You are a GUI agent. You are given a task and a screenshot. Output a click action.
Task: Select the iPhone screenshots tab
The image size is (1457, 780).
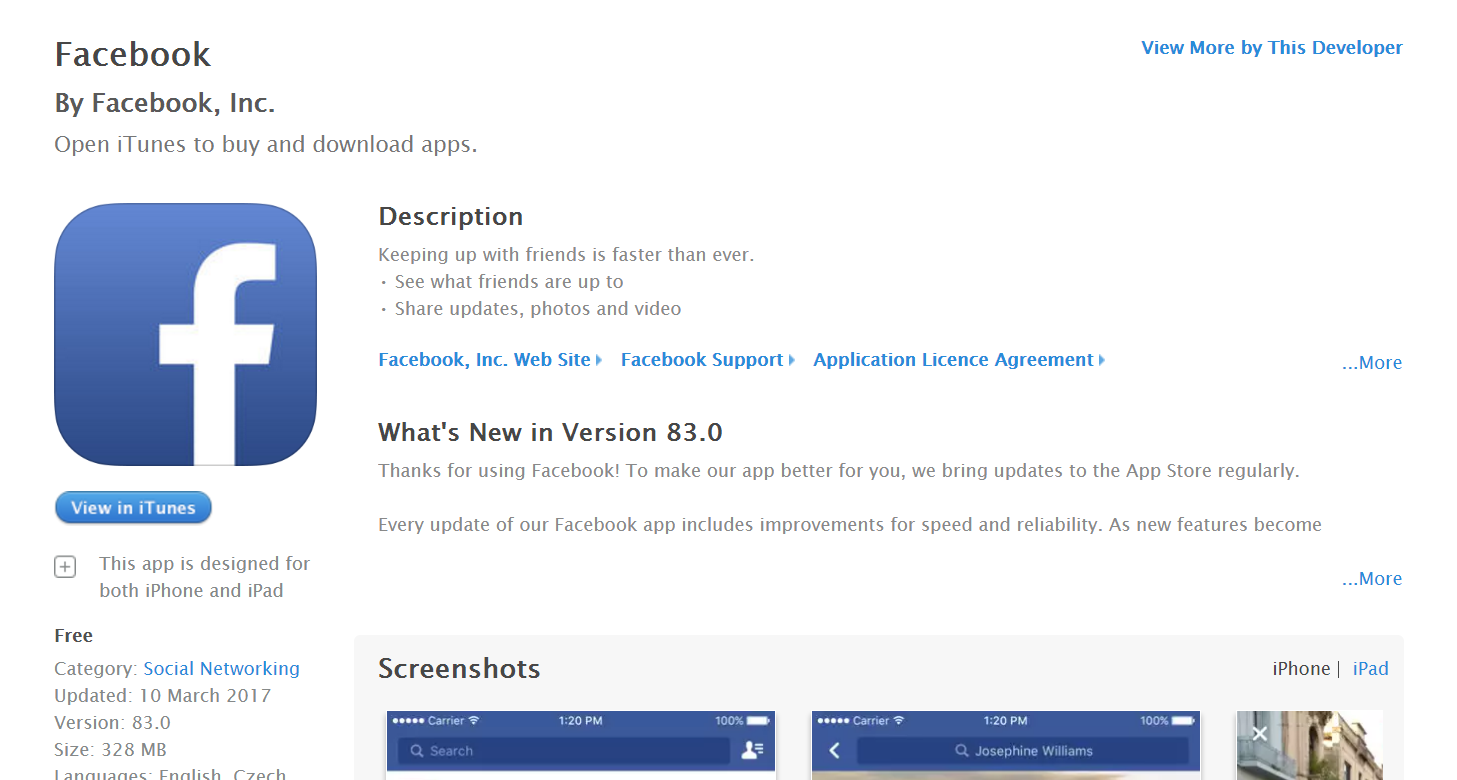[x=1301, y=669]
